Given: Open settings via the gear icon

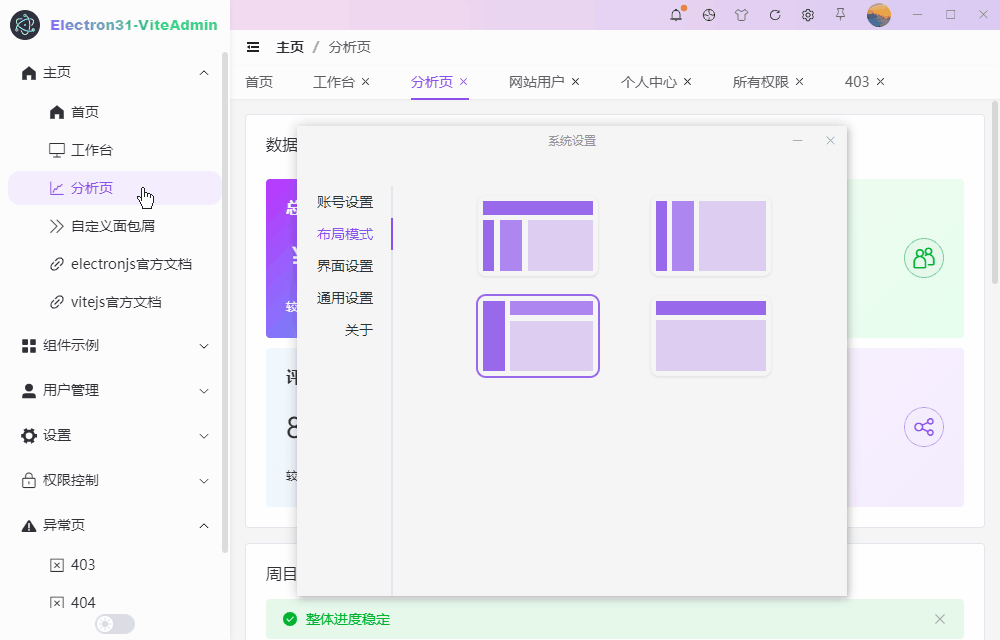Looking at the screenshot, I should pos(808,15).
